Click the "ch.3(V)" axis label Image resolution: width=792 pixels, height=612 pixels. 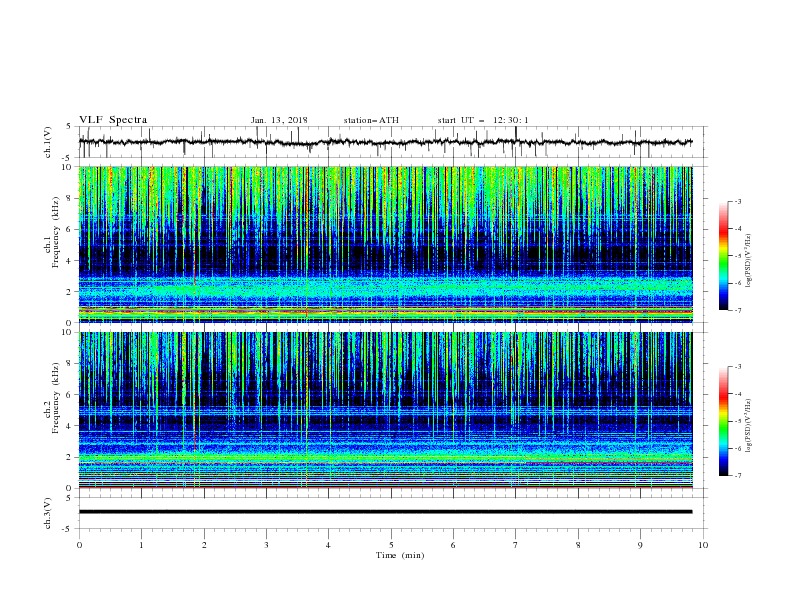click(48, 513)
